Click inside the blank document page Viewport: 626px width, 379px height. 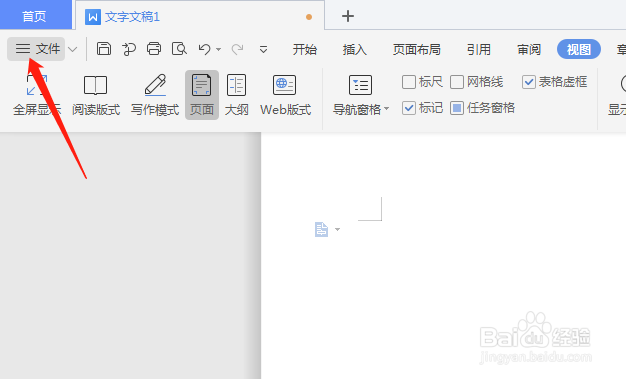point(443,256)
